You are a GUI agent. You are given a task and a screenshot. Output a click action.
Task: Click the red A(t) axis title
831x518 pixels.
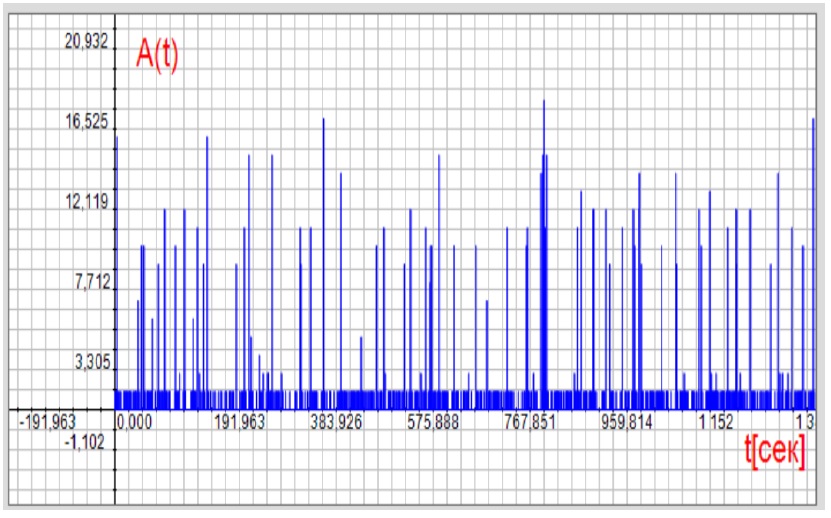tap(157, 54)
